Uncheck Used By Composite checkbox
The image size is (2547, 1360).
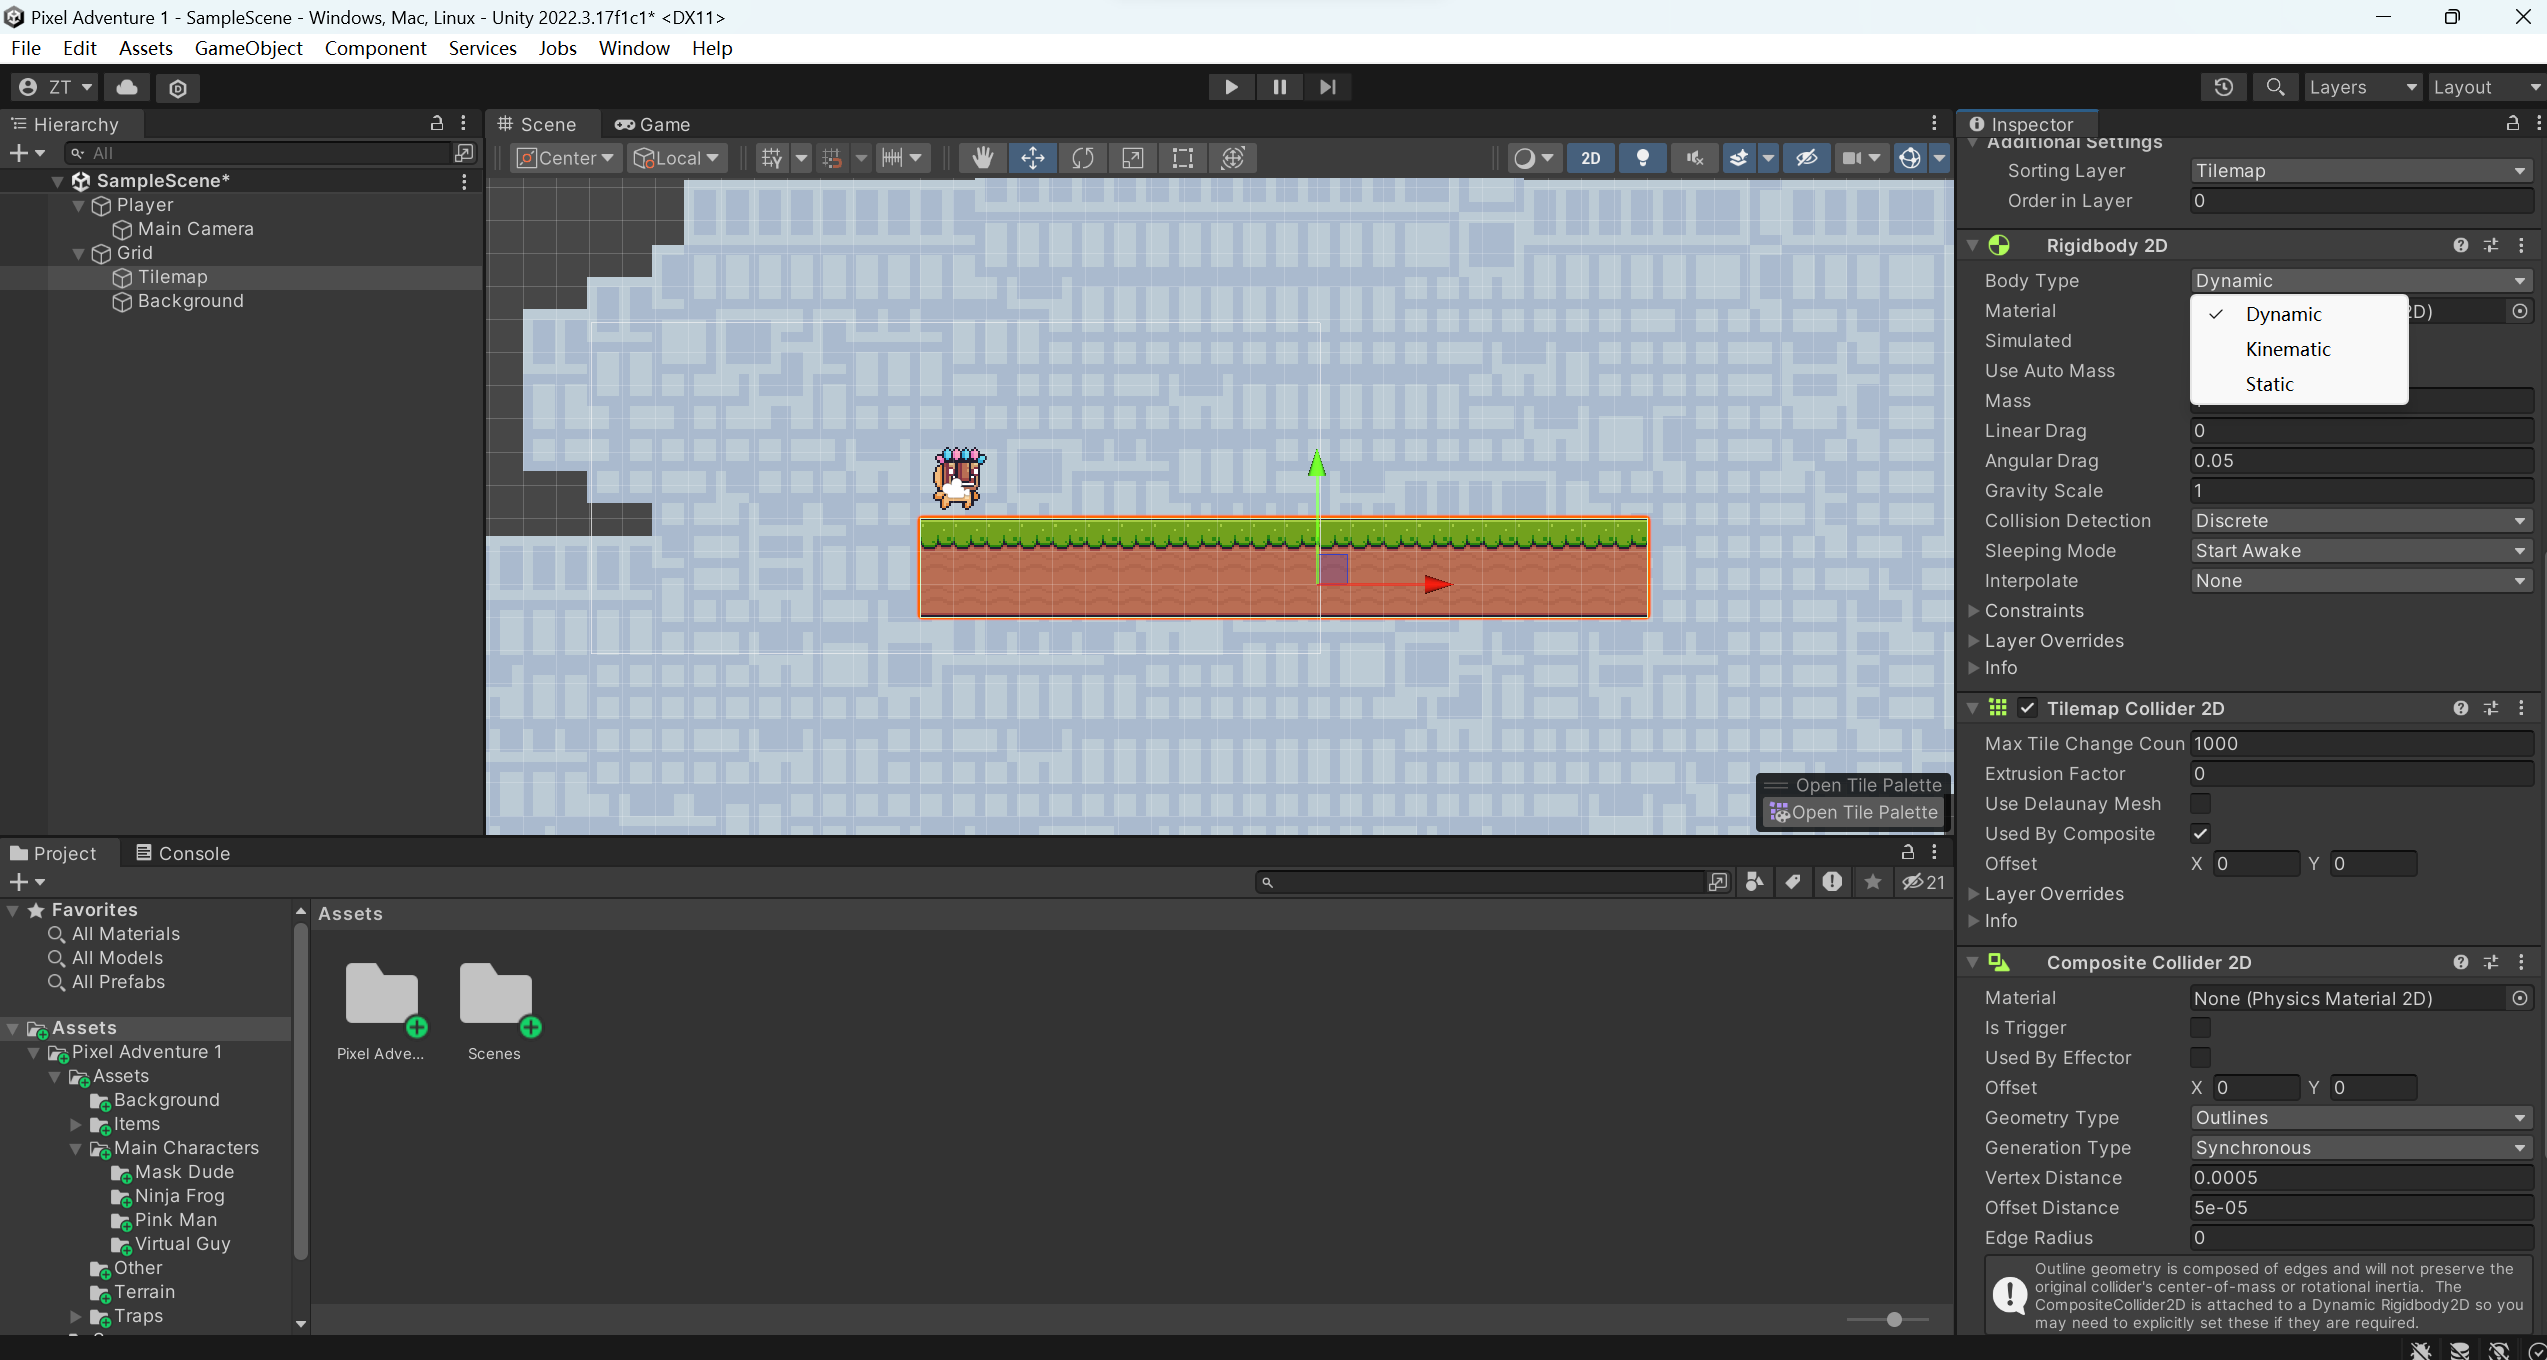point(2200,833)
